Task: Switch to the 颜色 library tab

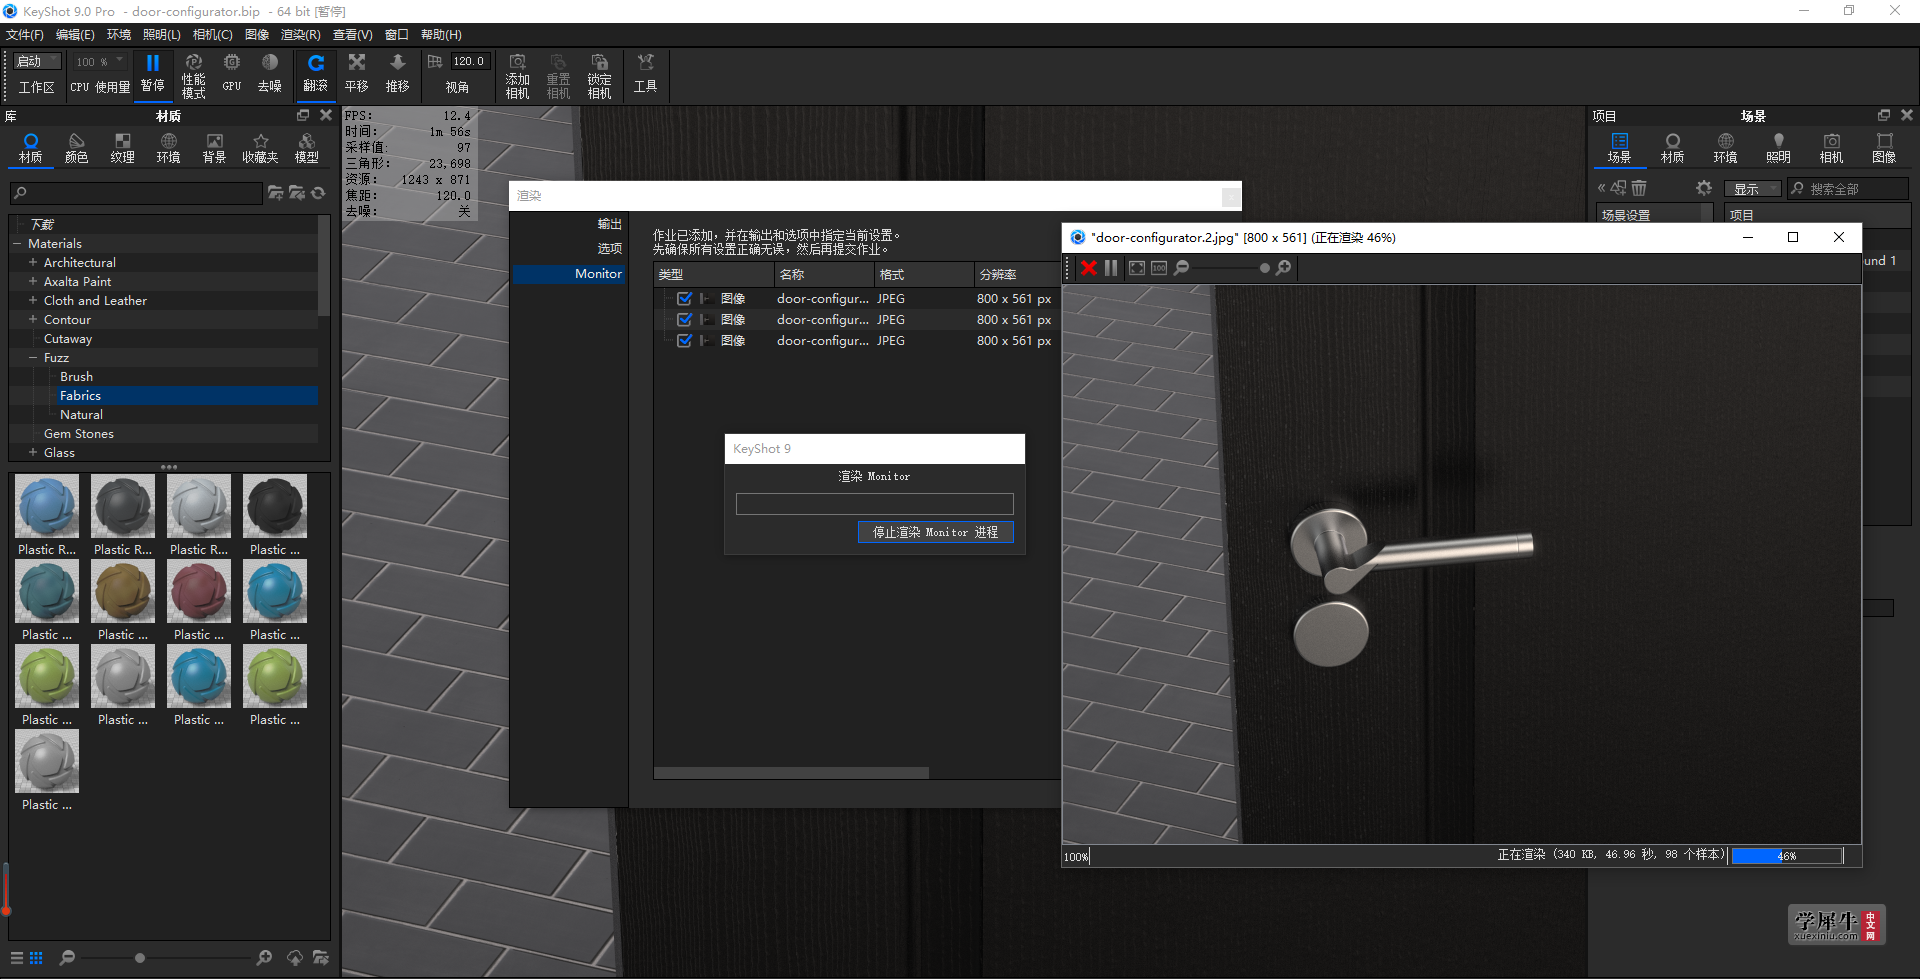Action: 76,148
